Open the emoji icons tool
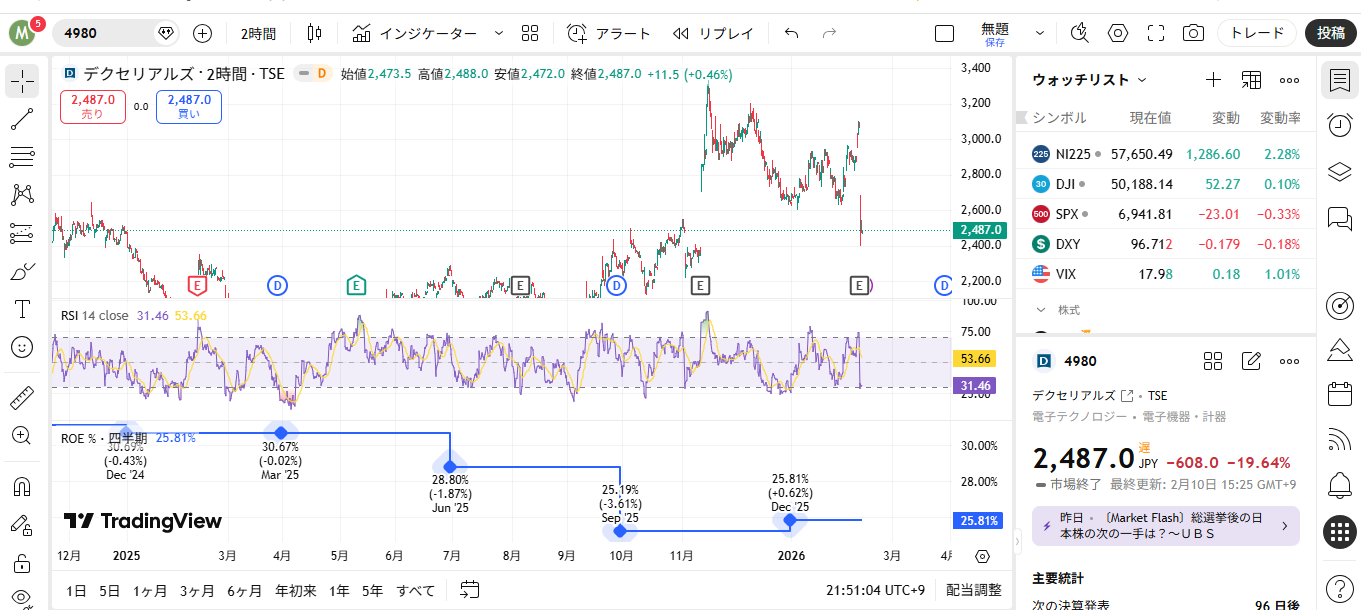 (x=22, y=346)
